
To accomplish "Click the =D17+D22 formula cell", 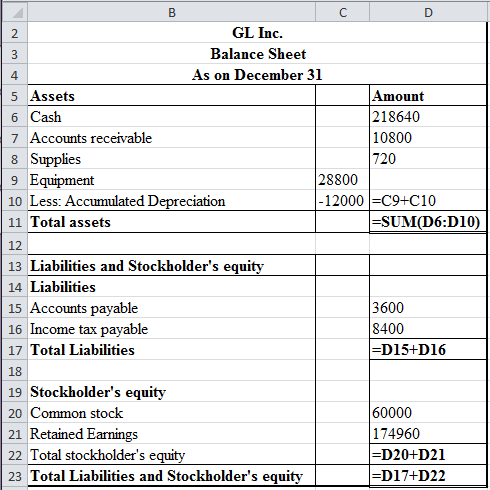I will click(x=428, y=476).
